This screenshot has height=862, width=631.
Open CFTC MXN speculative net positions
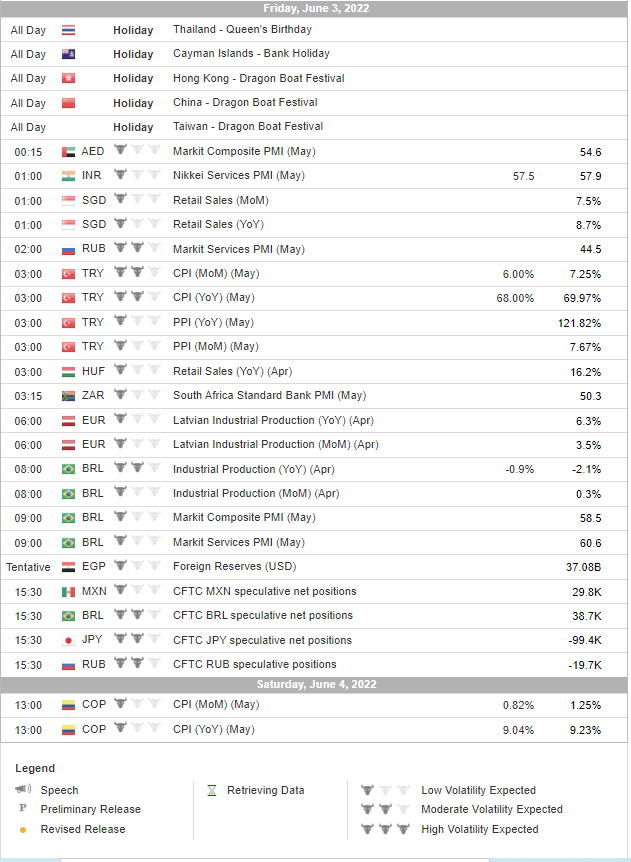coord(264,592)
